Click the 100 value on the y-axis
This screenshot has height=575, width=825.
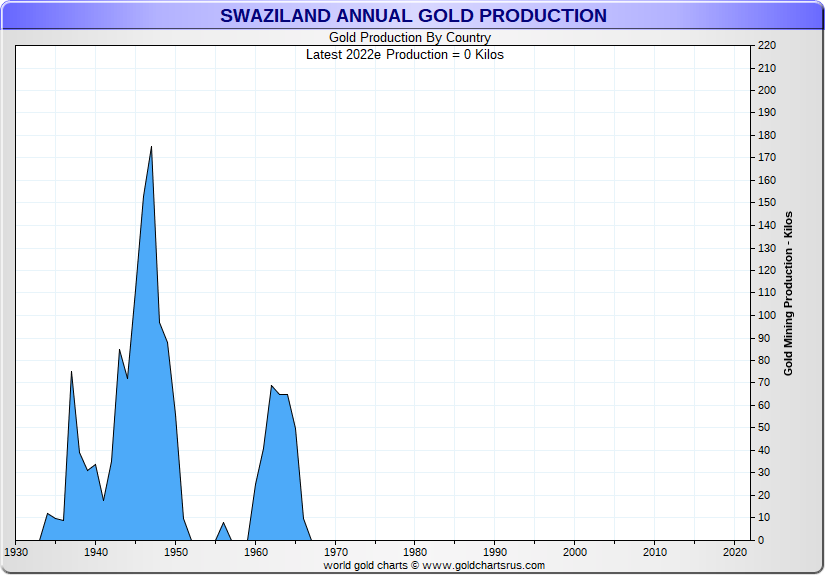coord(768,315)
